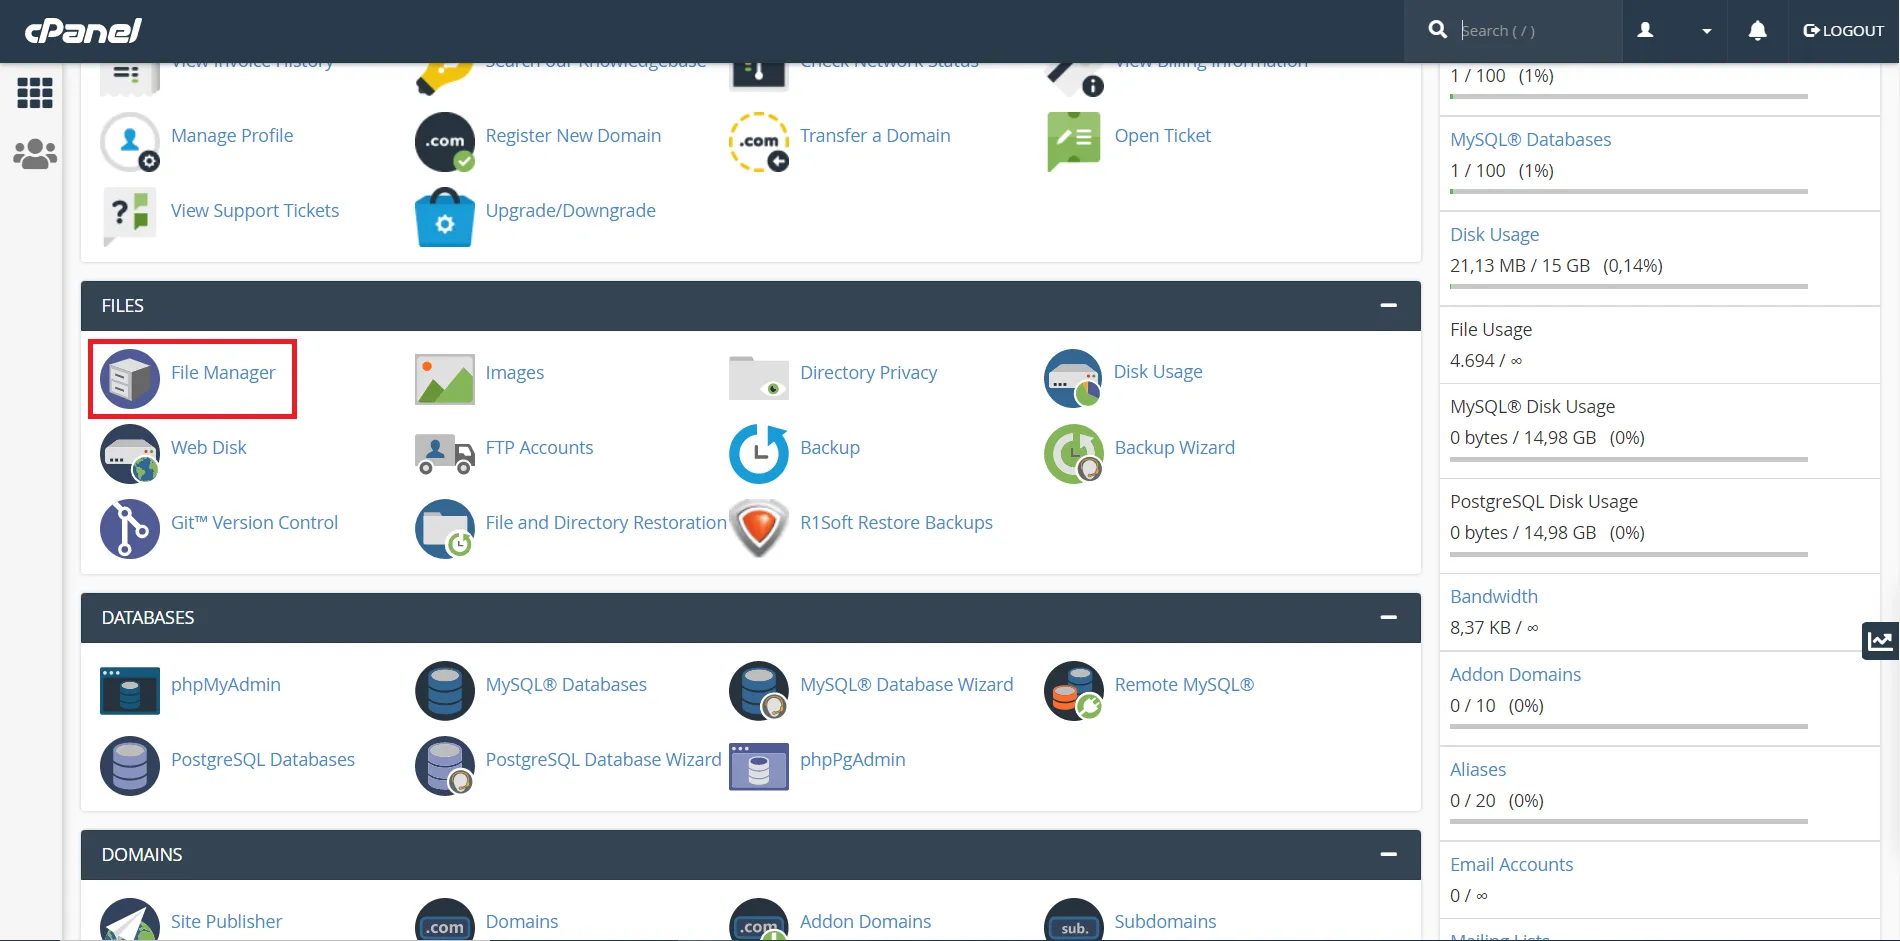Open the Manage Profile icon

(x=130, y=142)
